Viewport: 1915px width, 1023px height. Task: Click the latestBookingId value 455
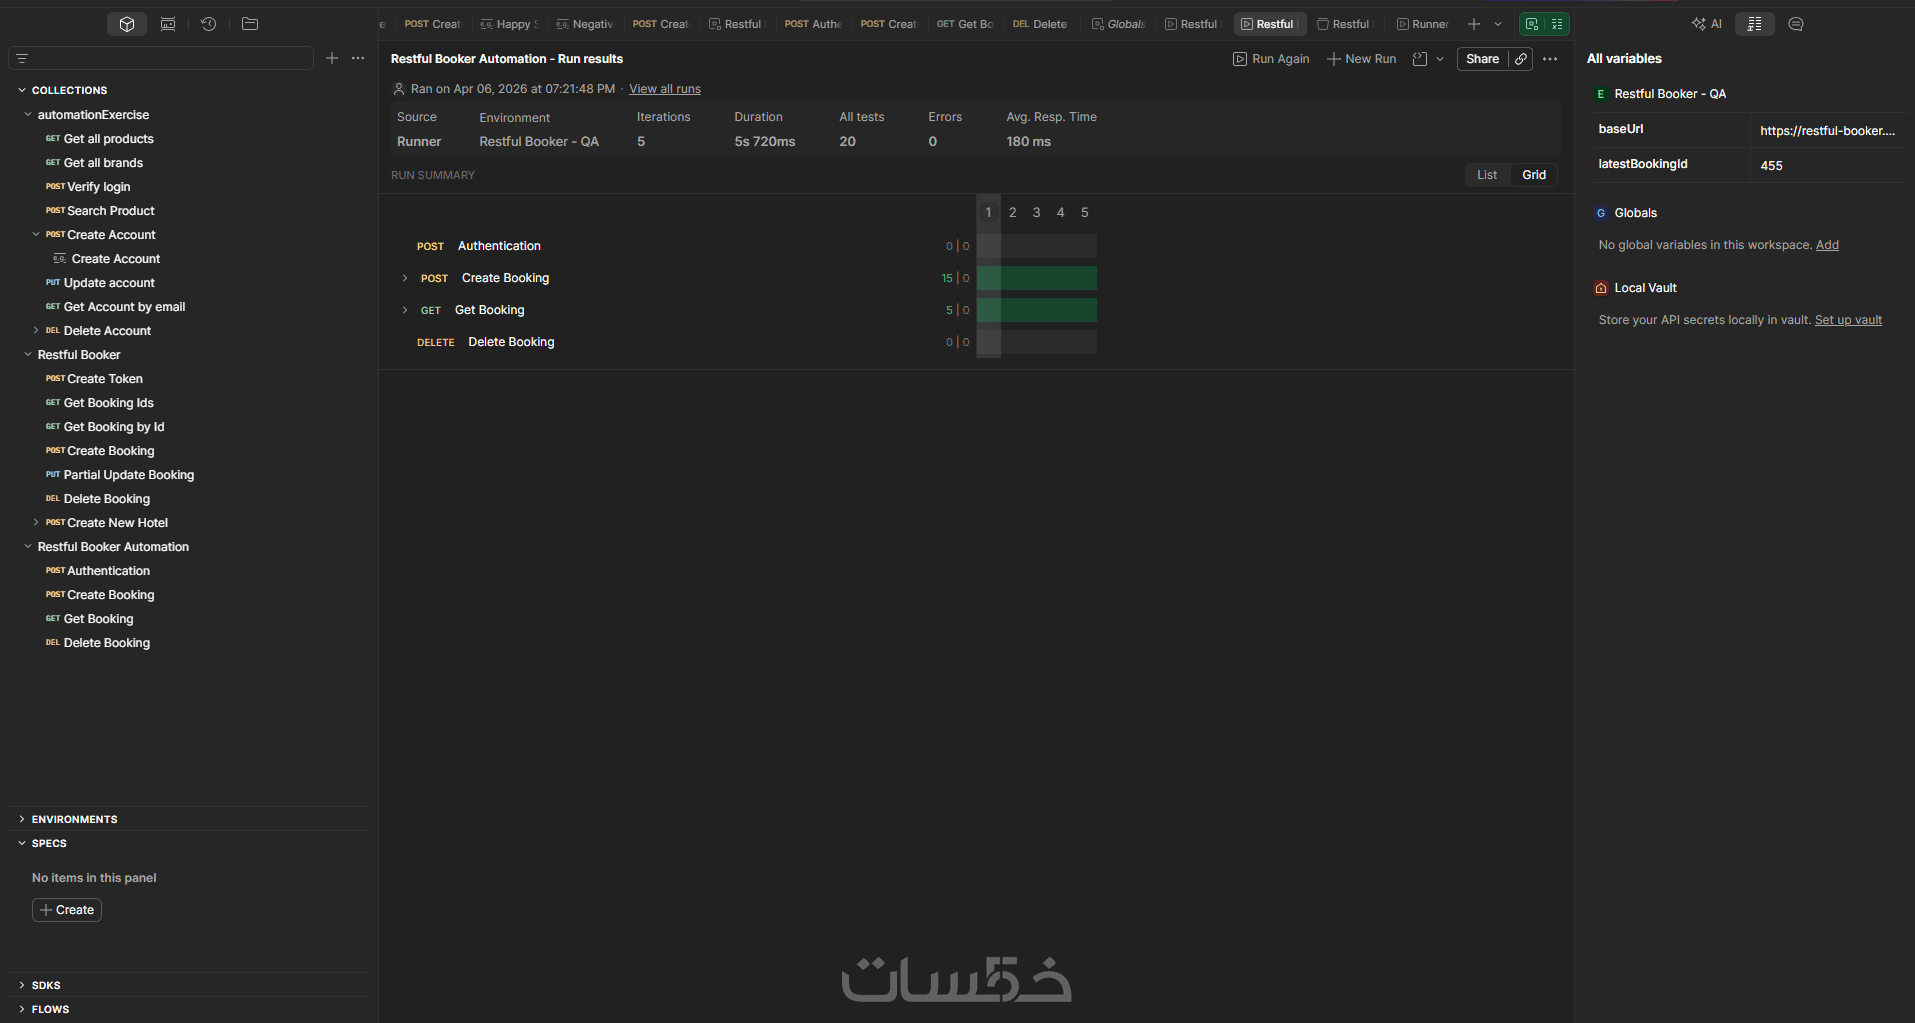1771,166
